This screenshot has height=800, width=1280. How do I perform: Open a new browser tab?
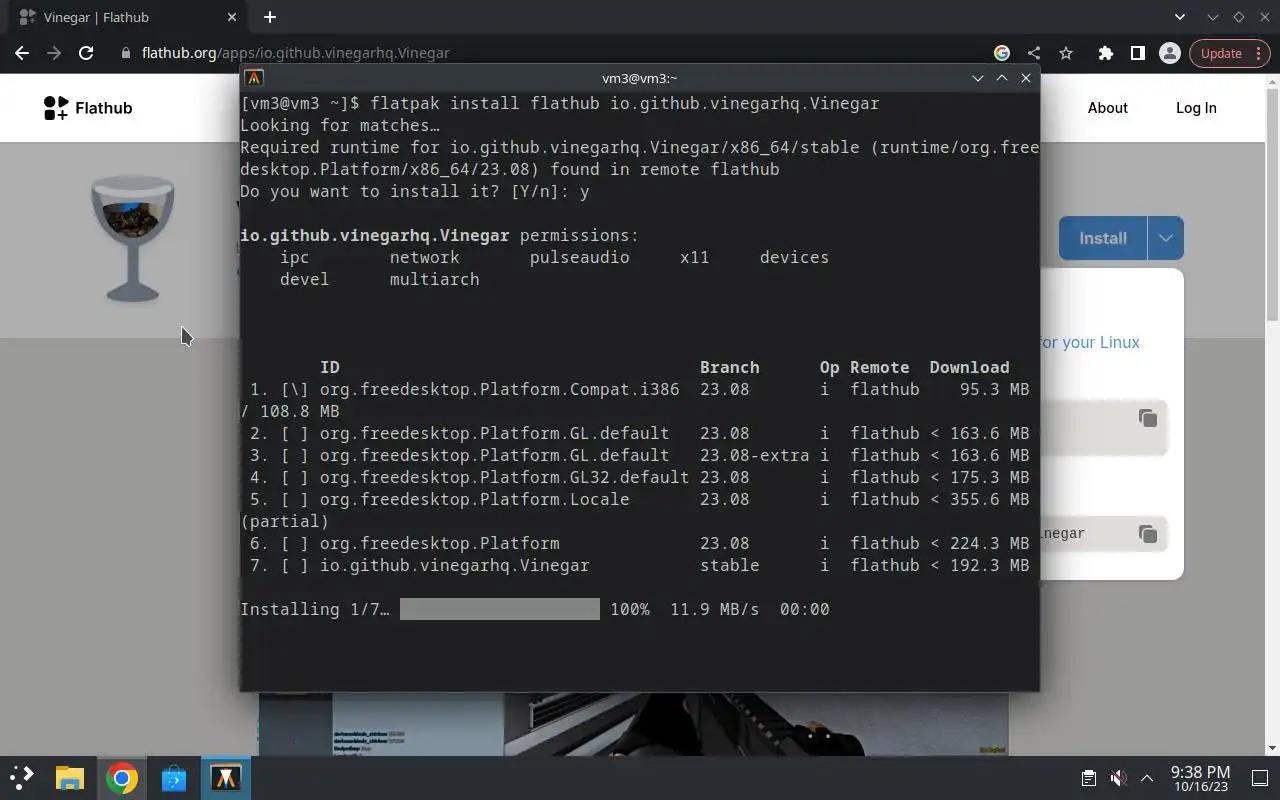click(270, 17)
